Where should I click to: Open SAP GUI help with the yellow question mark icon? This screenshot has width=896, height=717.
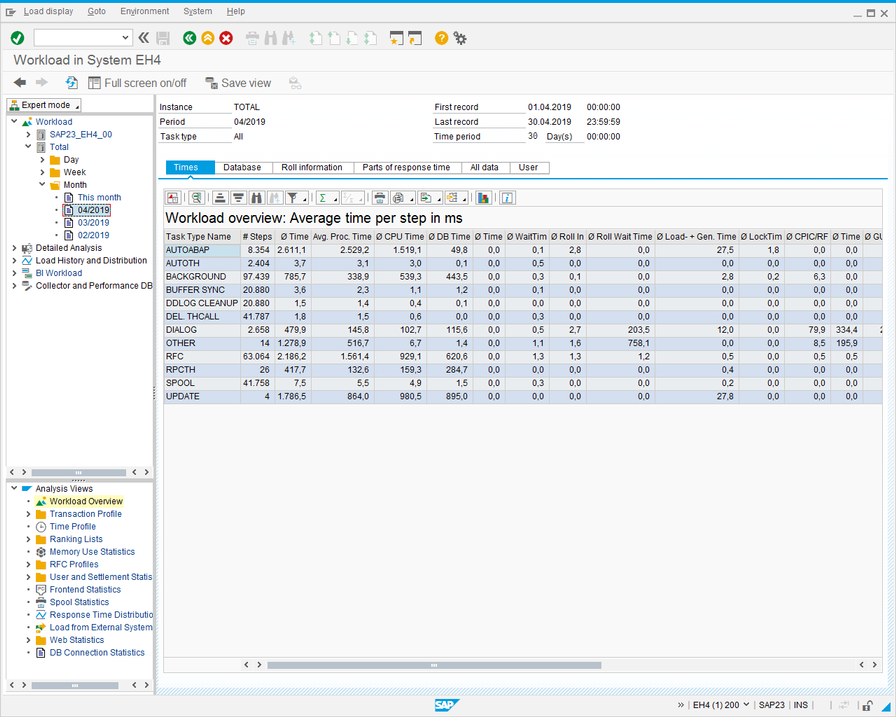[440, 38]
